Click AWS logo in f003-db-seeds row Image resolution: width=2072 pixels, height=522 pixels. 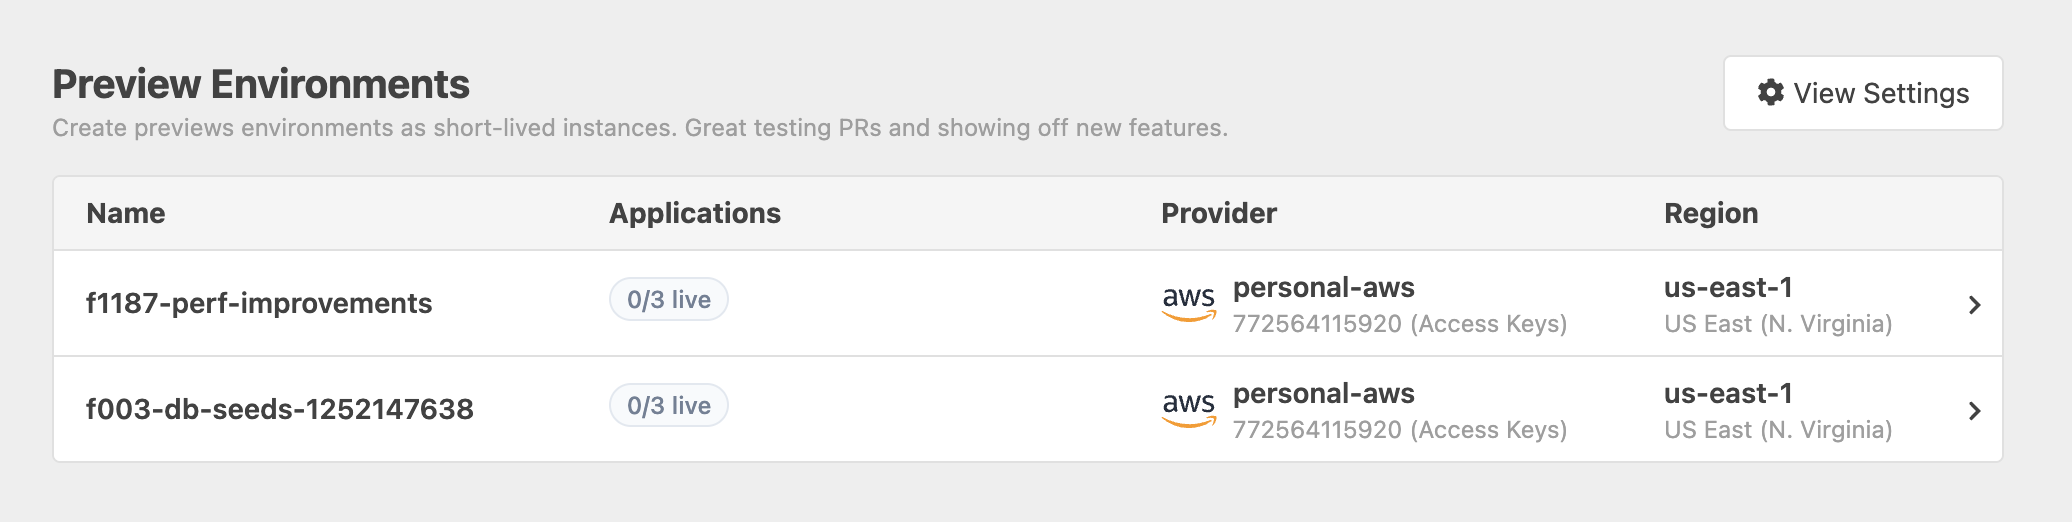click(x=1188, y=408)
